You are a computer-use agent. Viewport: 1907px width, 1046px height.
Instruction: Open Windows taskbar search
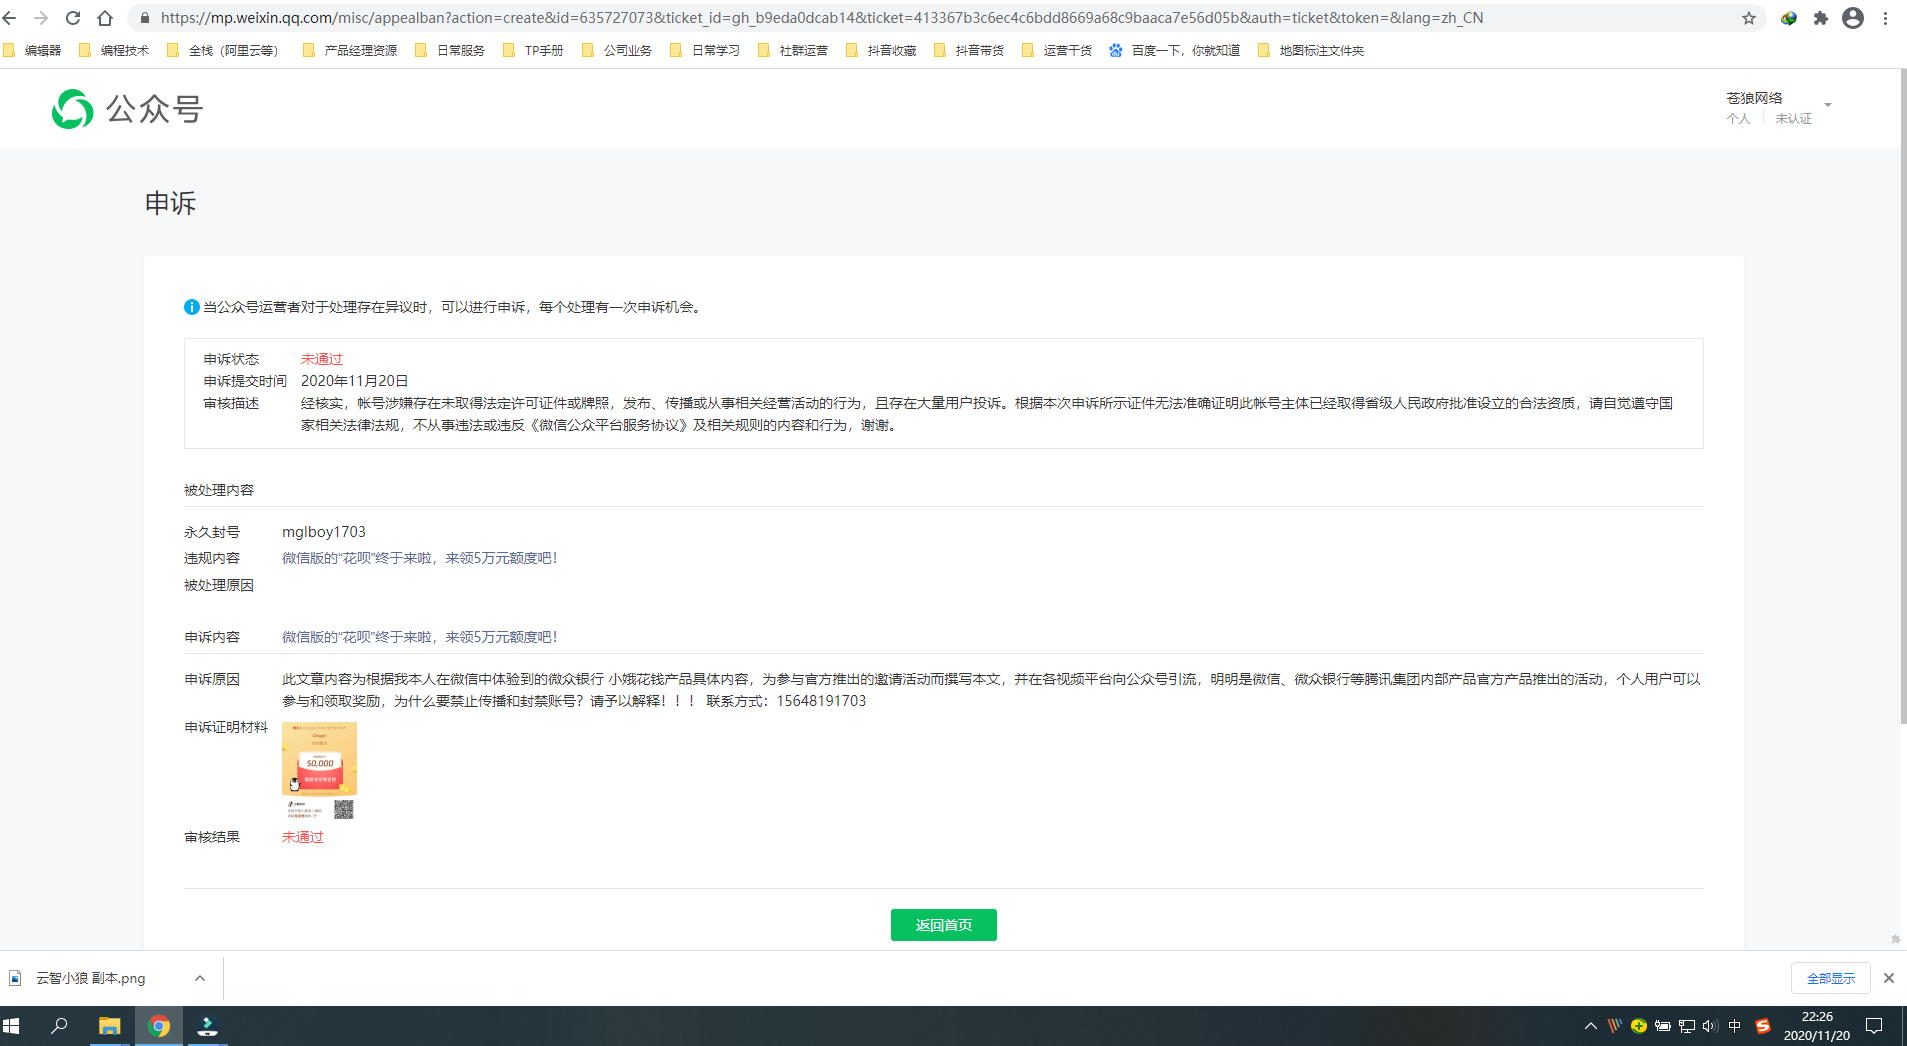tap(59, 1026)
